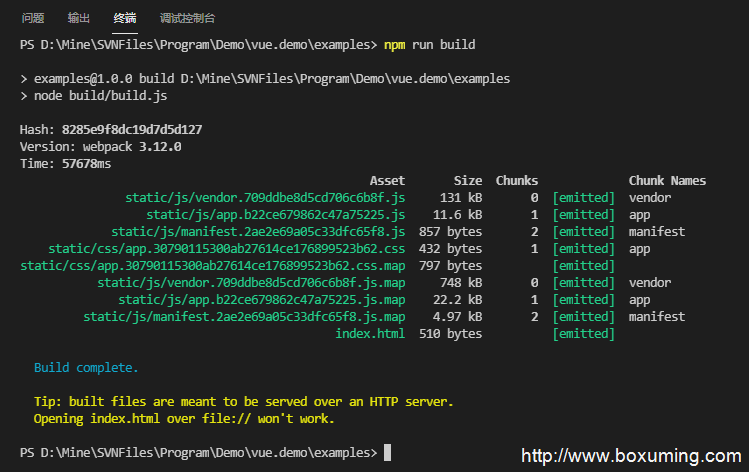Click the 'Chunk Names' column header
Image resolution: width=749 pixels, height=472 pixels.
coord(667,181)
